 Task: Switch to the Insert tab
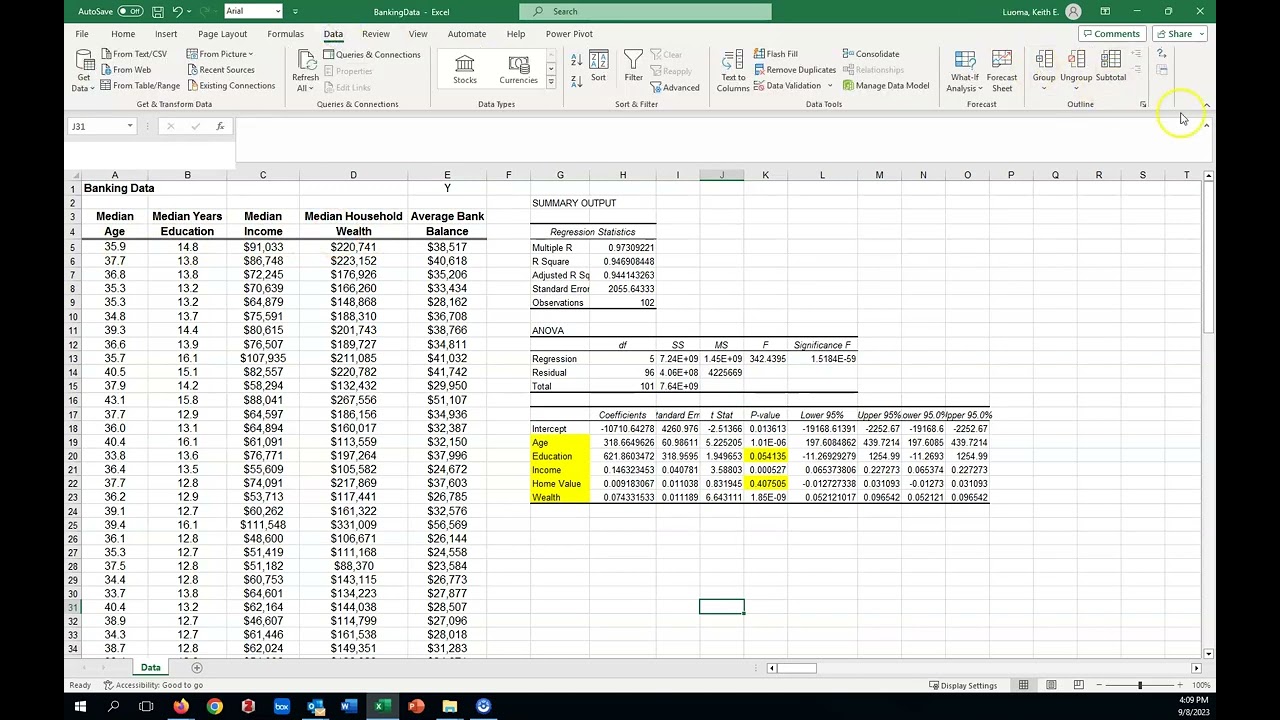click(166, 34)
